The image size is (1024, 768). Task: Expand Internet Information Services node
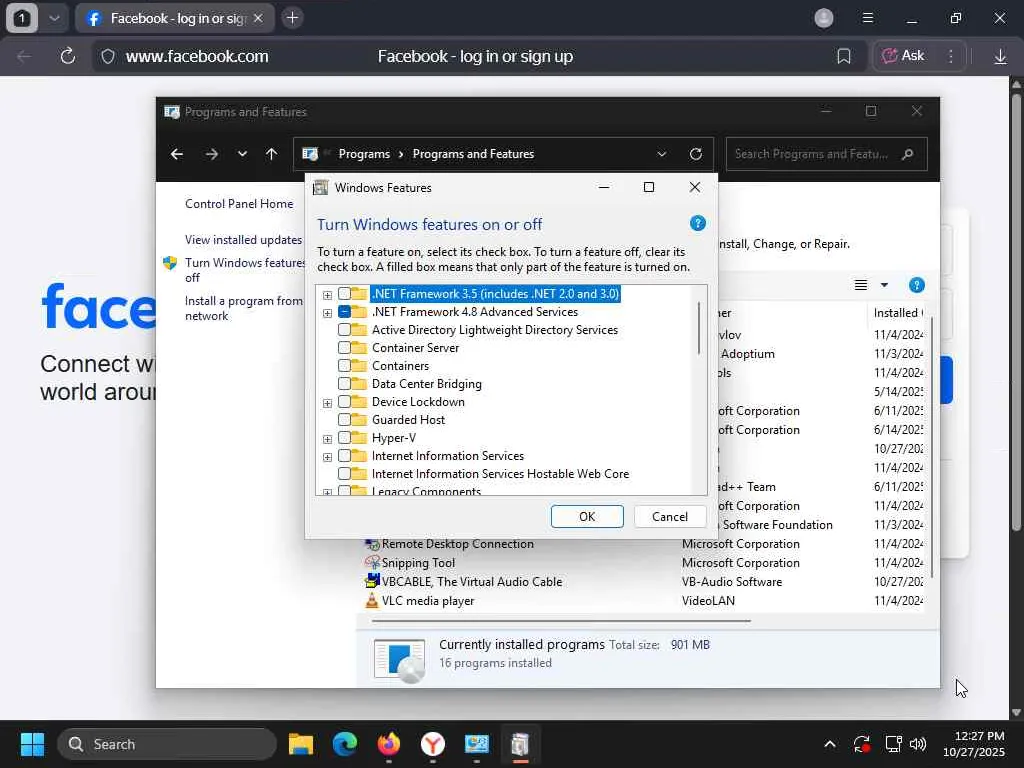[x=327, y=457]
